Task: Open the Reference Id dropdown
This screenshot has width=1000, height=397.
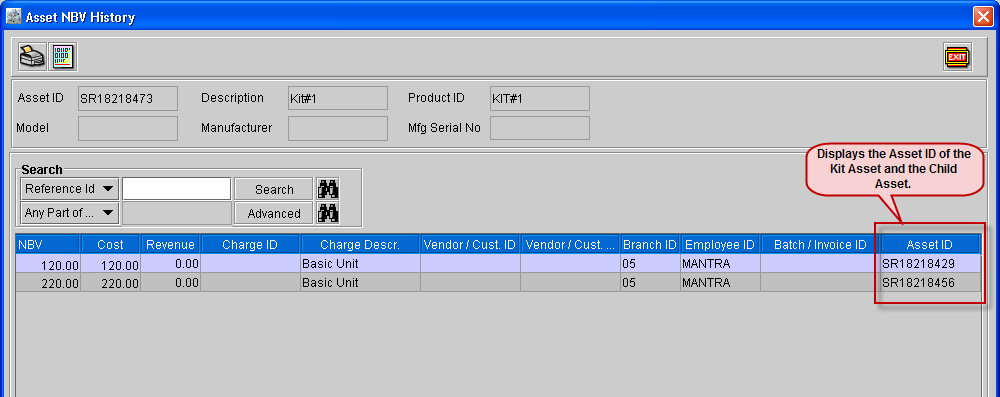Action: pyautogui.click(x=70, y=189)
